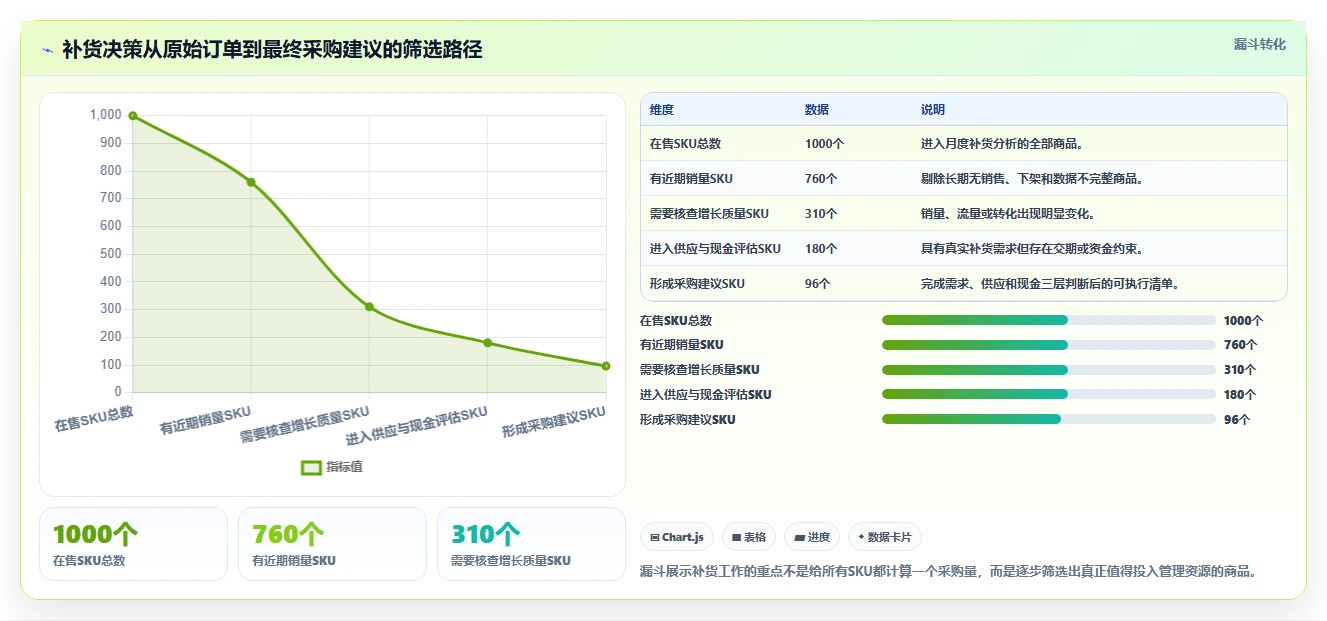
Task: Click the 数据 column header
Action: 817,110
